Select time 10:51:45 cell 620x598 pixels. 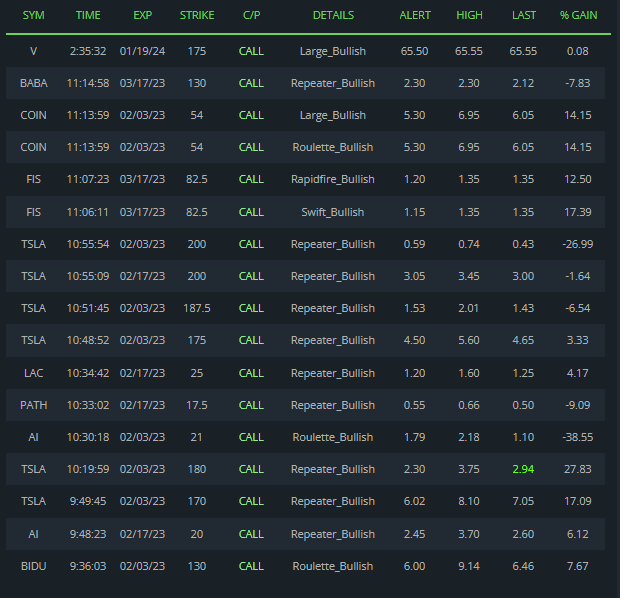pyautogui.click(x=88, y=308)
